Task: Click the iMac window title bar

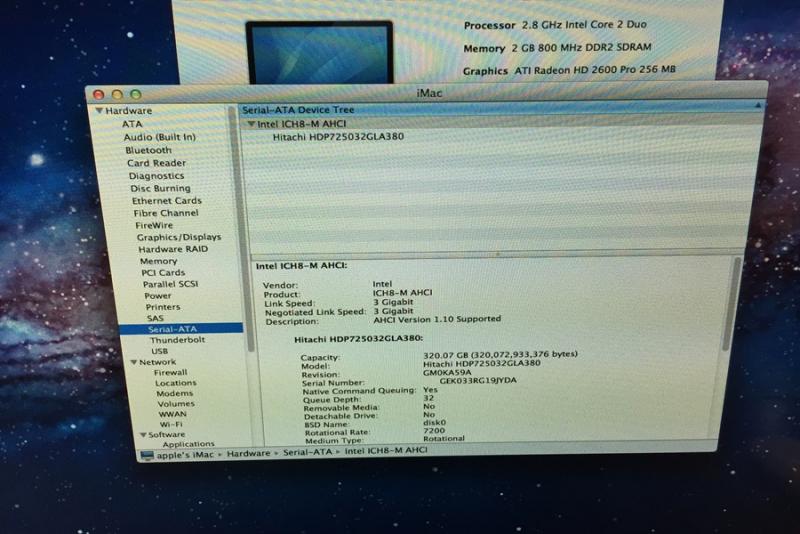Action: pyautogui.click(x=429, y=93)
